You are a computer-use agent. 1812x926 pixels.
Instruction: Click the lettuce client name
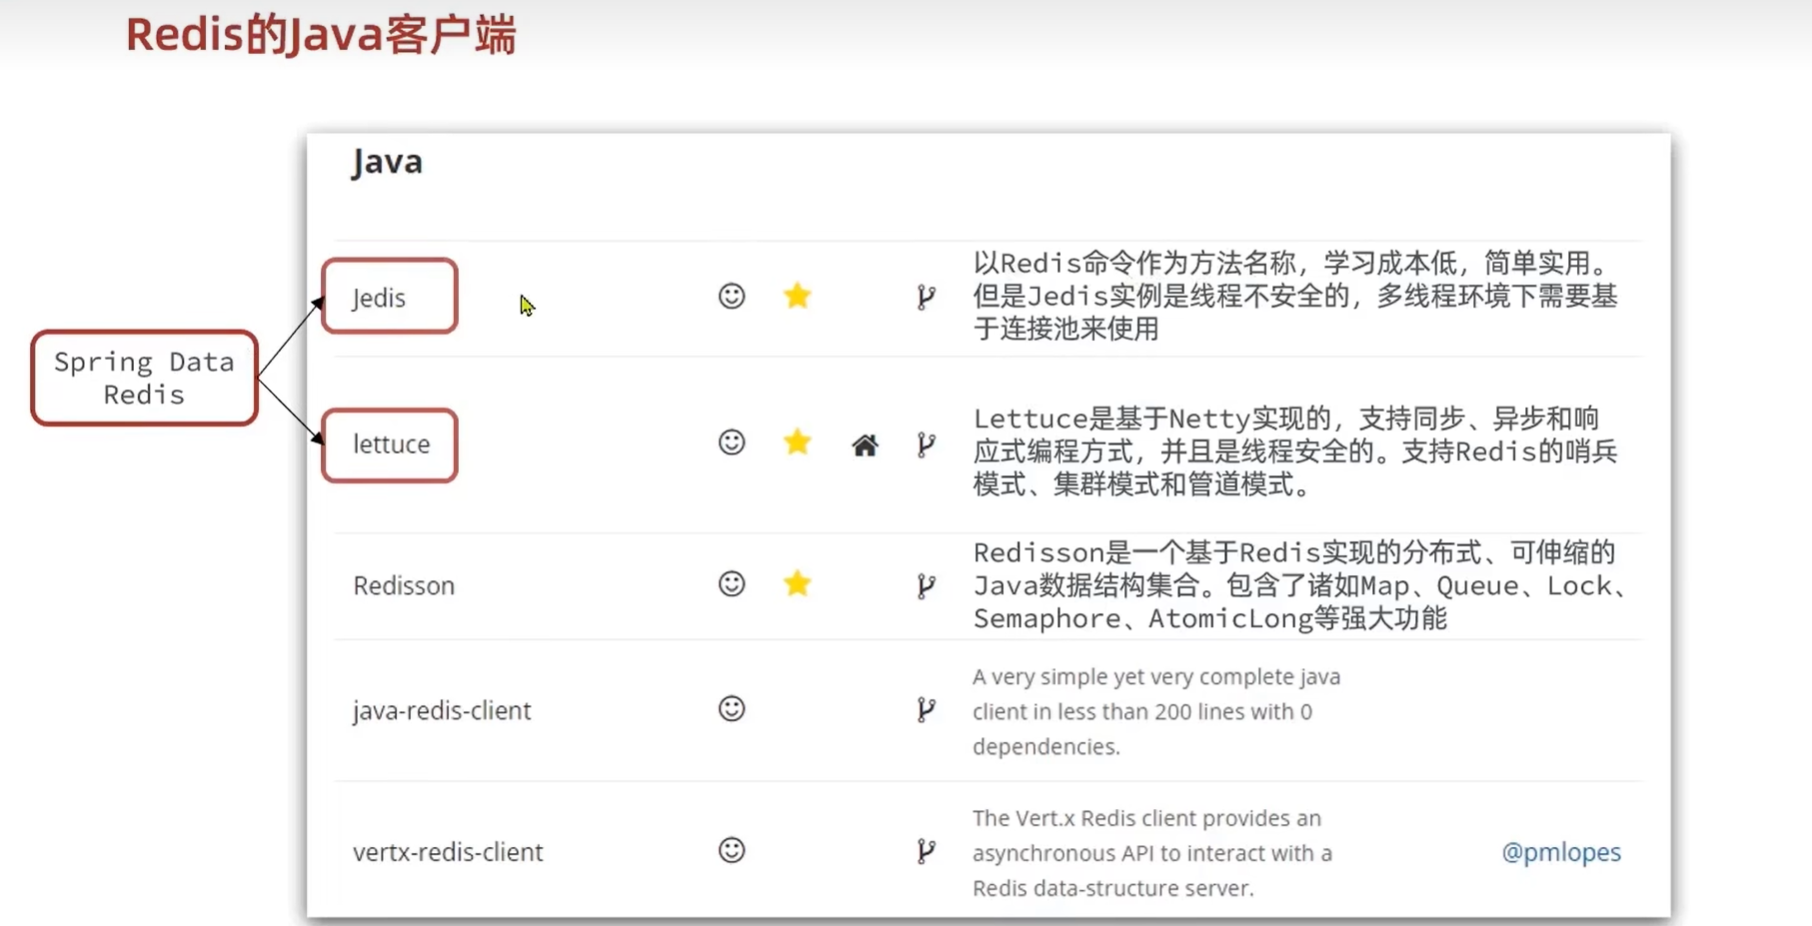[391, 444]
